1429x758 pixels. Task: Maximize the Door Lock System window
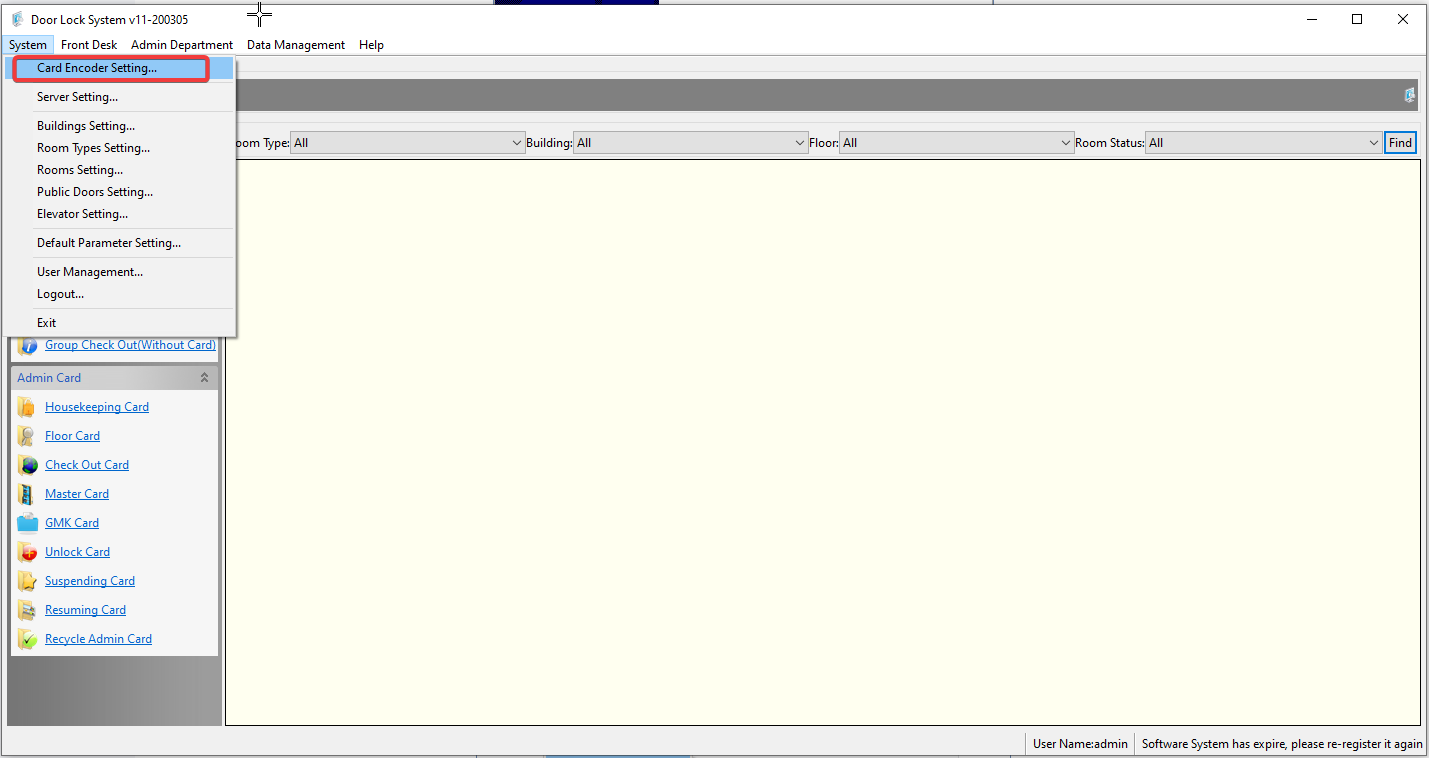click(x=1357, y=19)
